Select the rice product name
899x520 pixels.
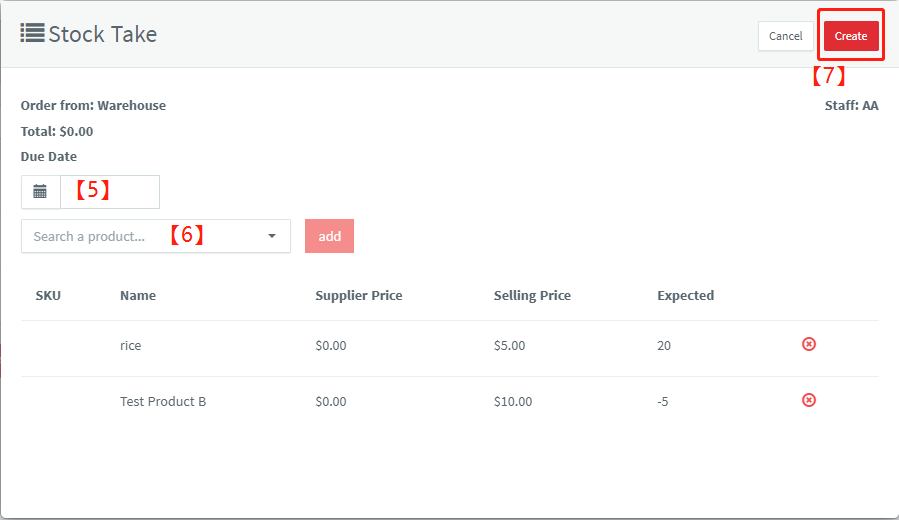[x=130, y=345]
